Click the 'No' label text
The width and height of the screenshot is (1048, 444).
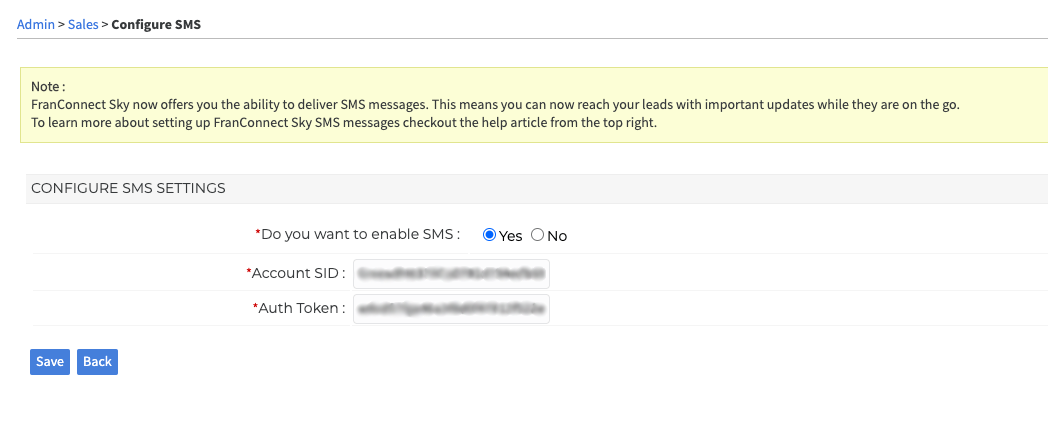tap(557, 235)
